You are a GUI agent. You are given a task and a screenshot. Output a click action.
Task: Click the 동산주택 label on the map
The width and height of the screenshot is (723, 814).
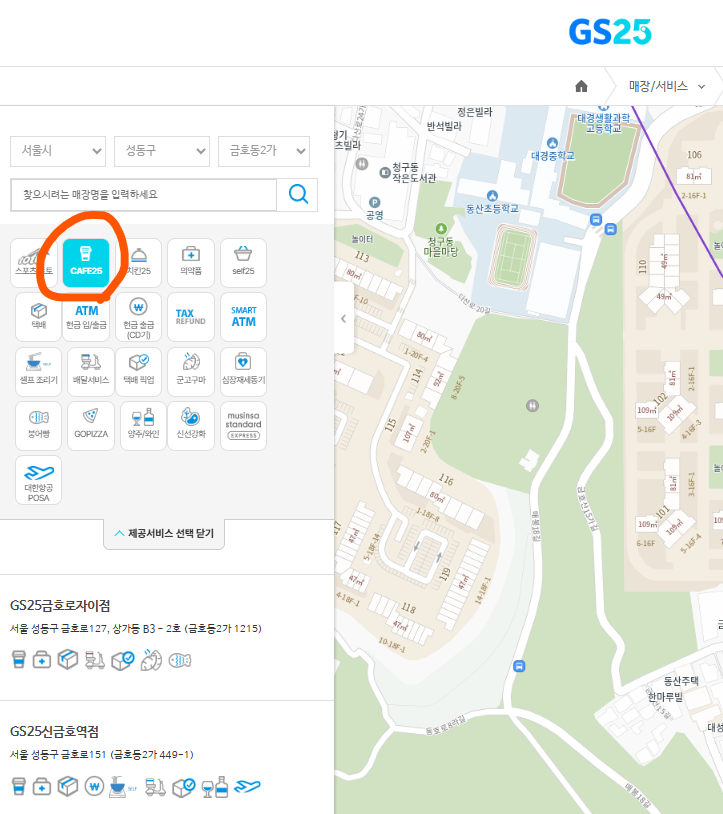click(x=681, y=681)
